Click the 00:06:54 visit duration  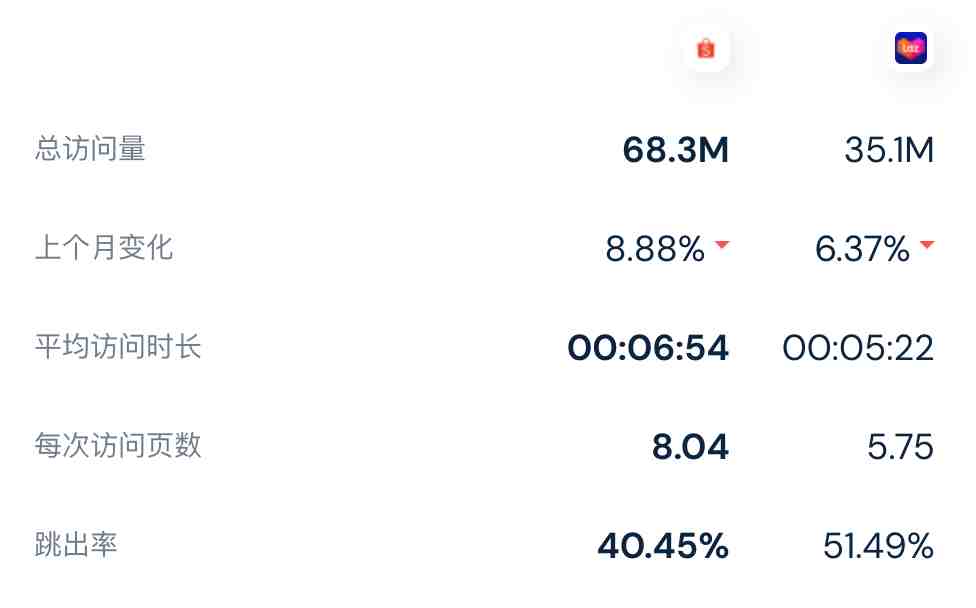[648, 348]
